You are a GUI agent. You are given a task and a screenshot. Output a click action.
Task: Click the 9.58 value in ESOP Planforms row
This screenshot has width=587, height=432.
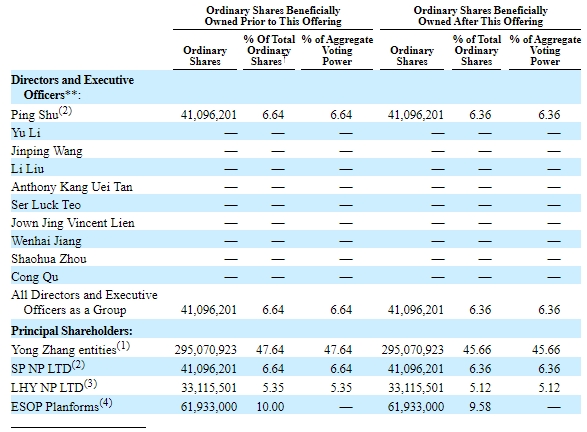tap(480, 406)
